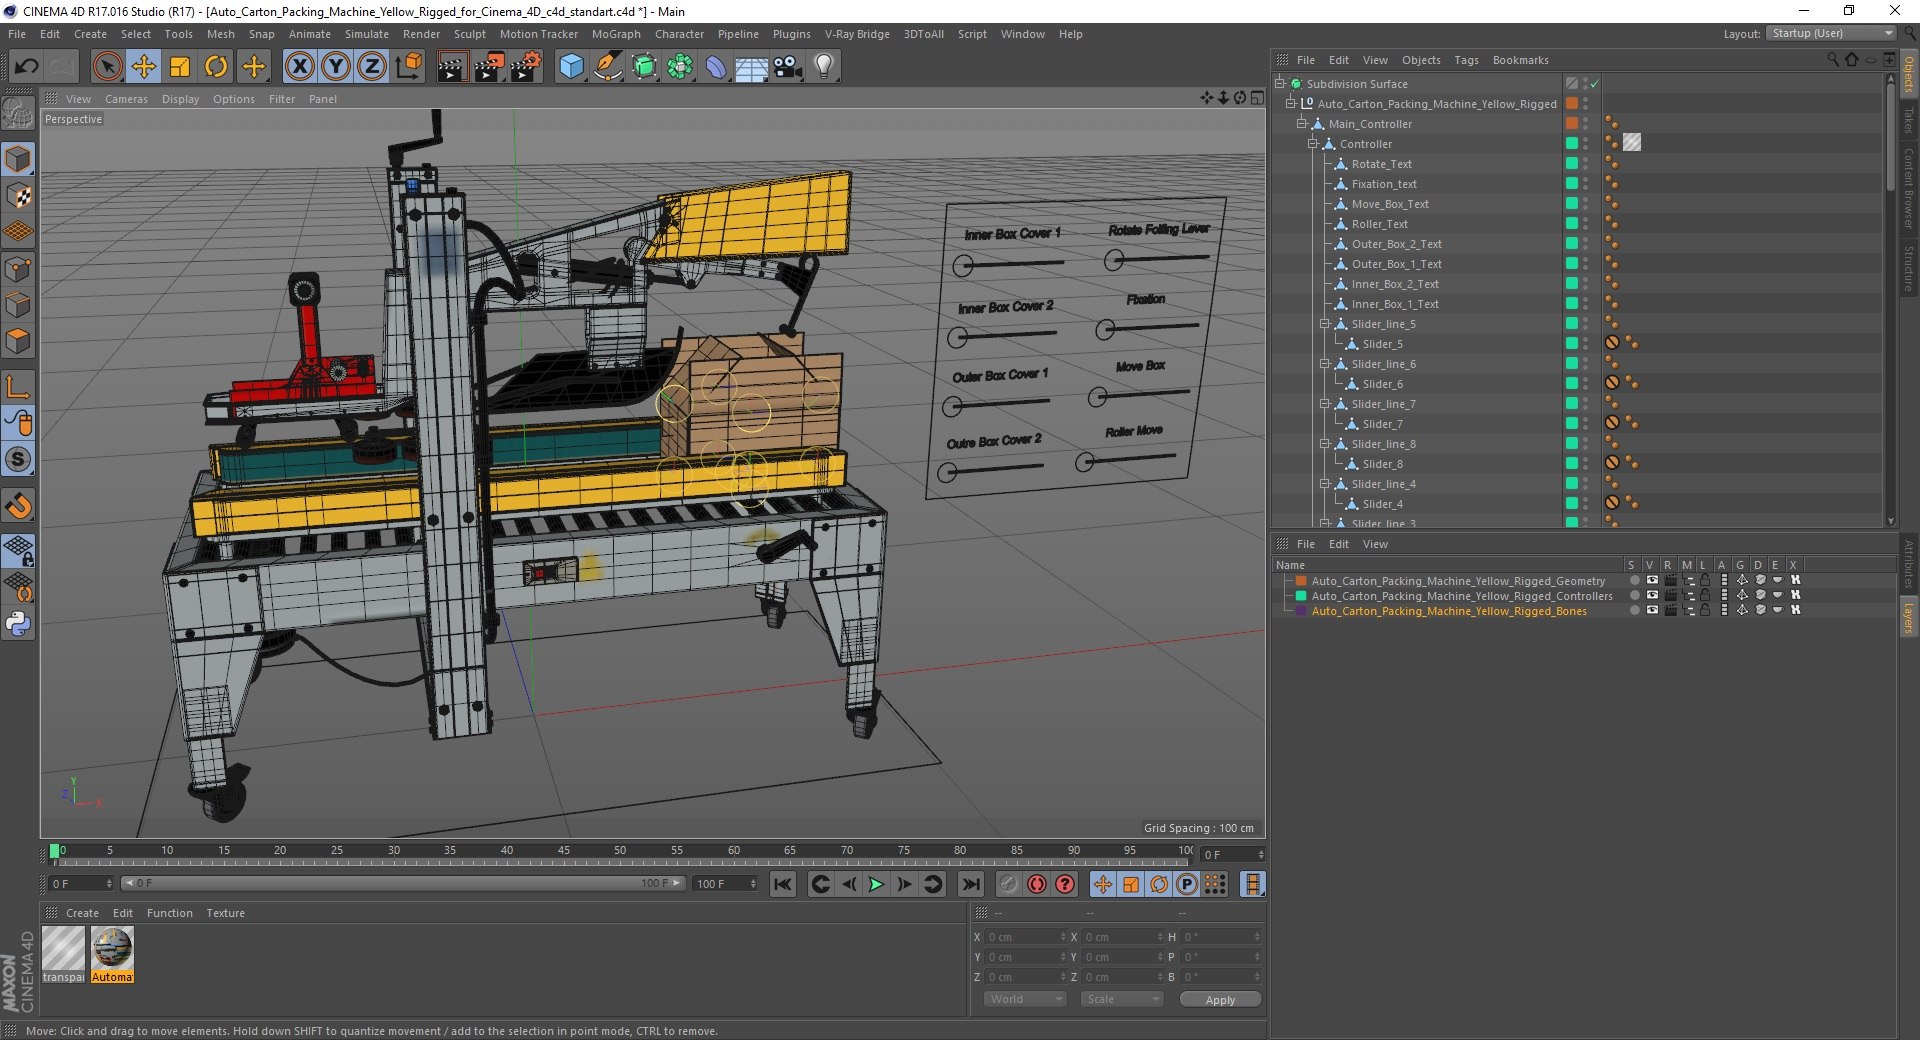1920x1040 pixels.
Task: Open the spline Pen tool
Action: [607, 67]
